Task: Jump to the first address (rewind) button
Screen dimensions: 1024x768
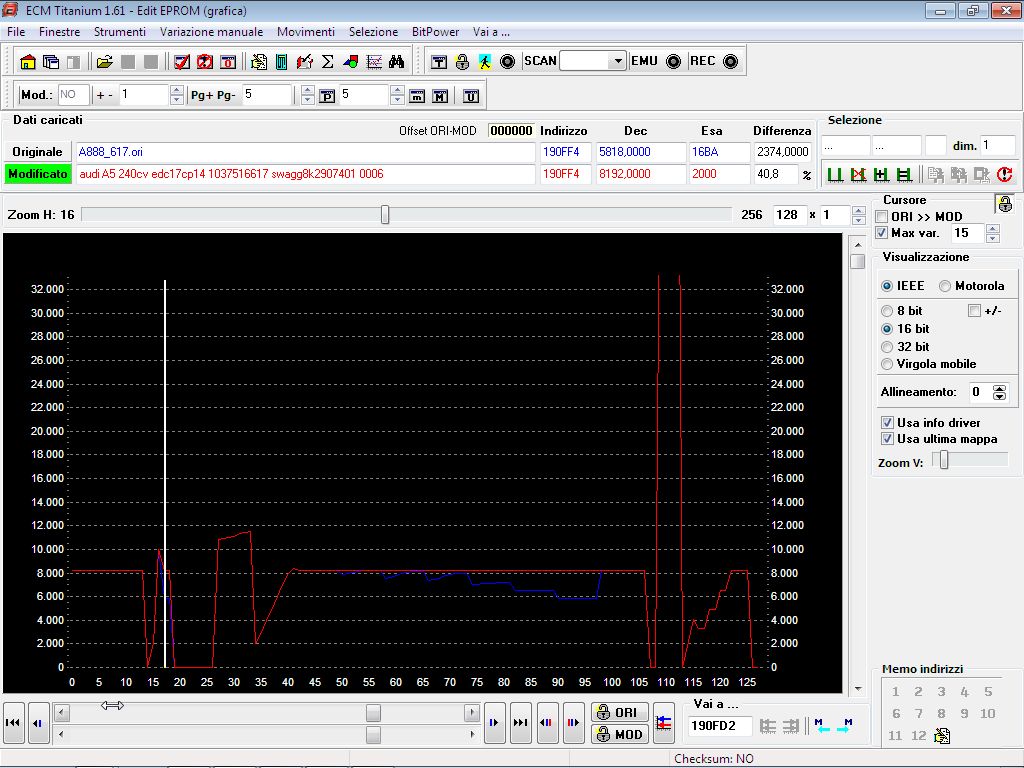Action: point(13,723)
